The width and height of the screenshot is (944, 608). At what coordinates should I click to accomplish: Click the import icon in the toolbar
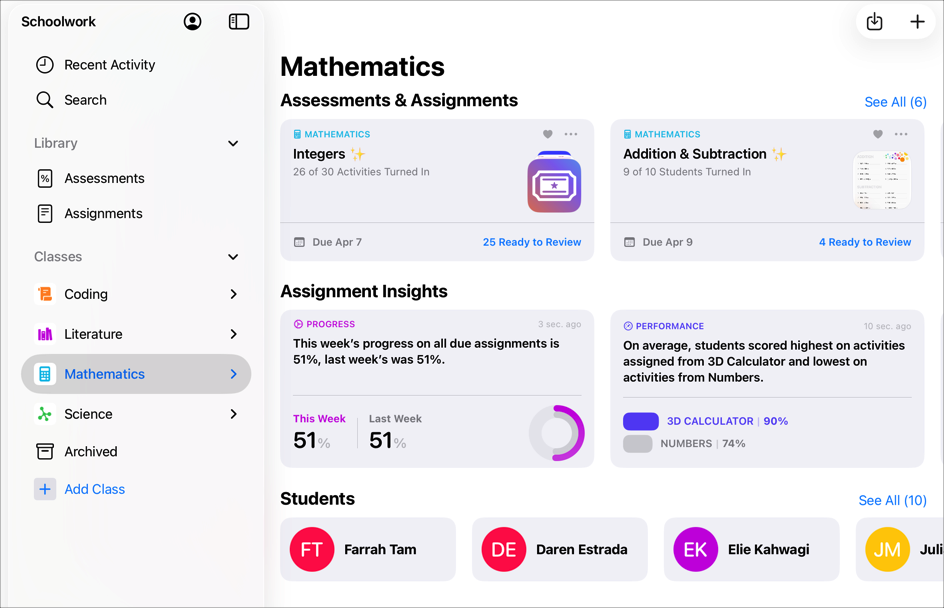tap(874, 20)
